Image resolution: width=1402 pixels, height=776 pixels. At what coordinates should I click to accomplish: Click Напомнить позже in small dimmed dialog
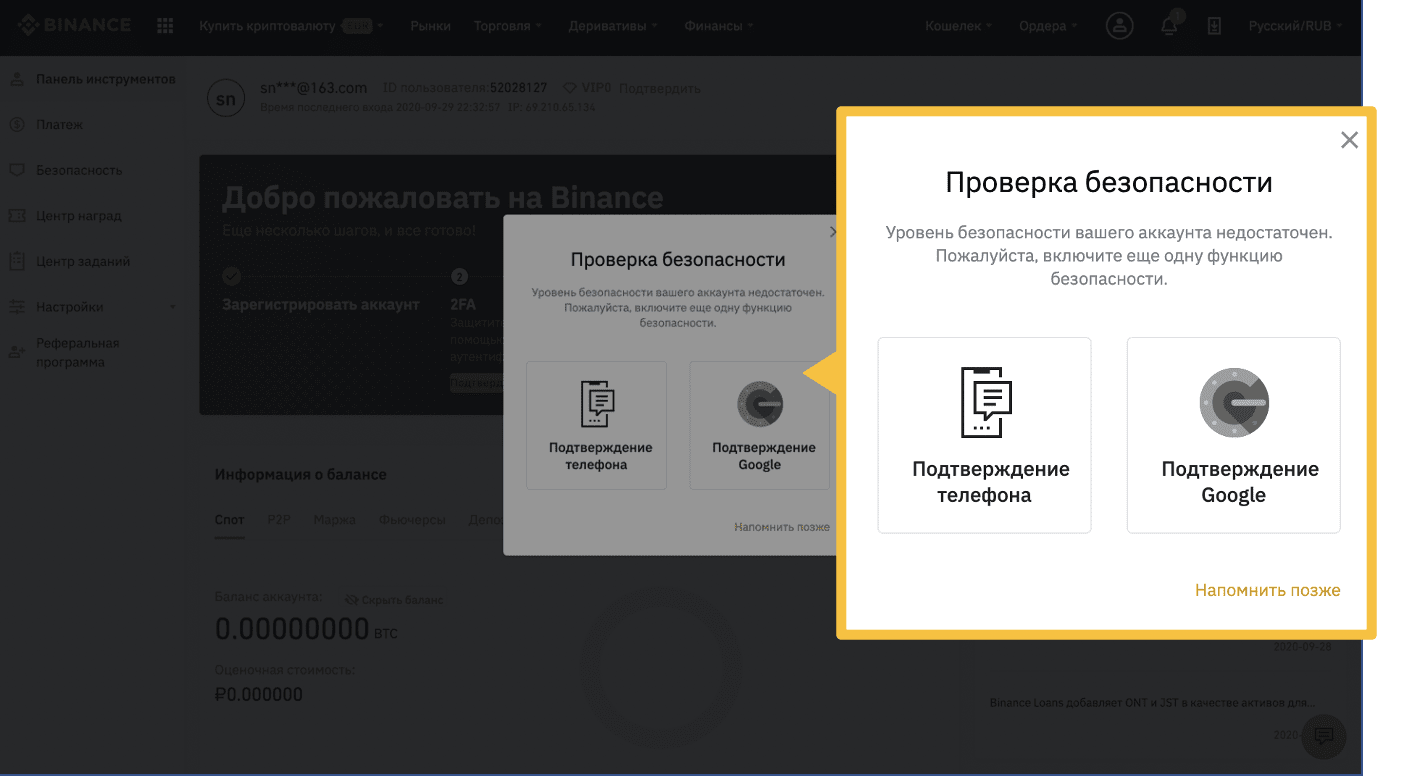[782, 527]
